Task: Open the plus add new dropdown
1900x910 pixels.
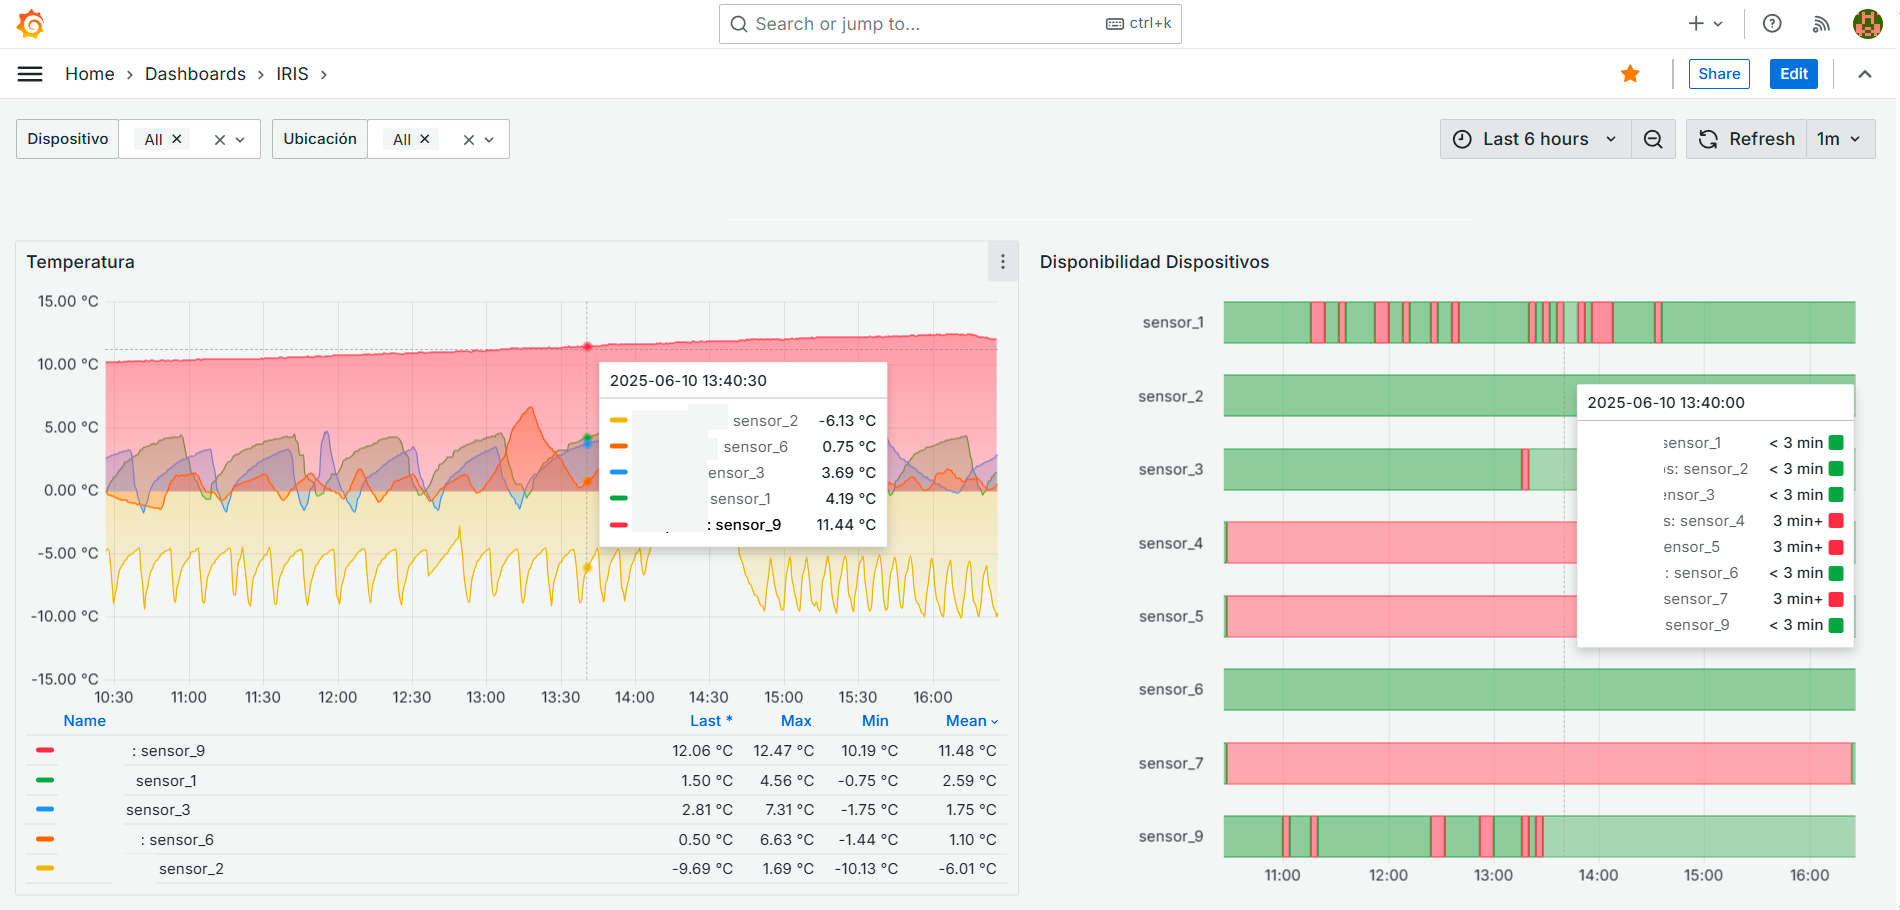Action: (x=1705, y=24)
